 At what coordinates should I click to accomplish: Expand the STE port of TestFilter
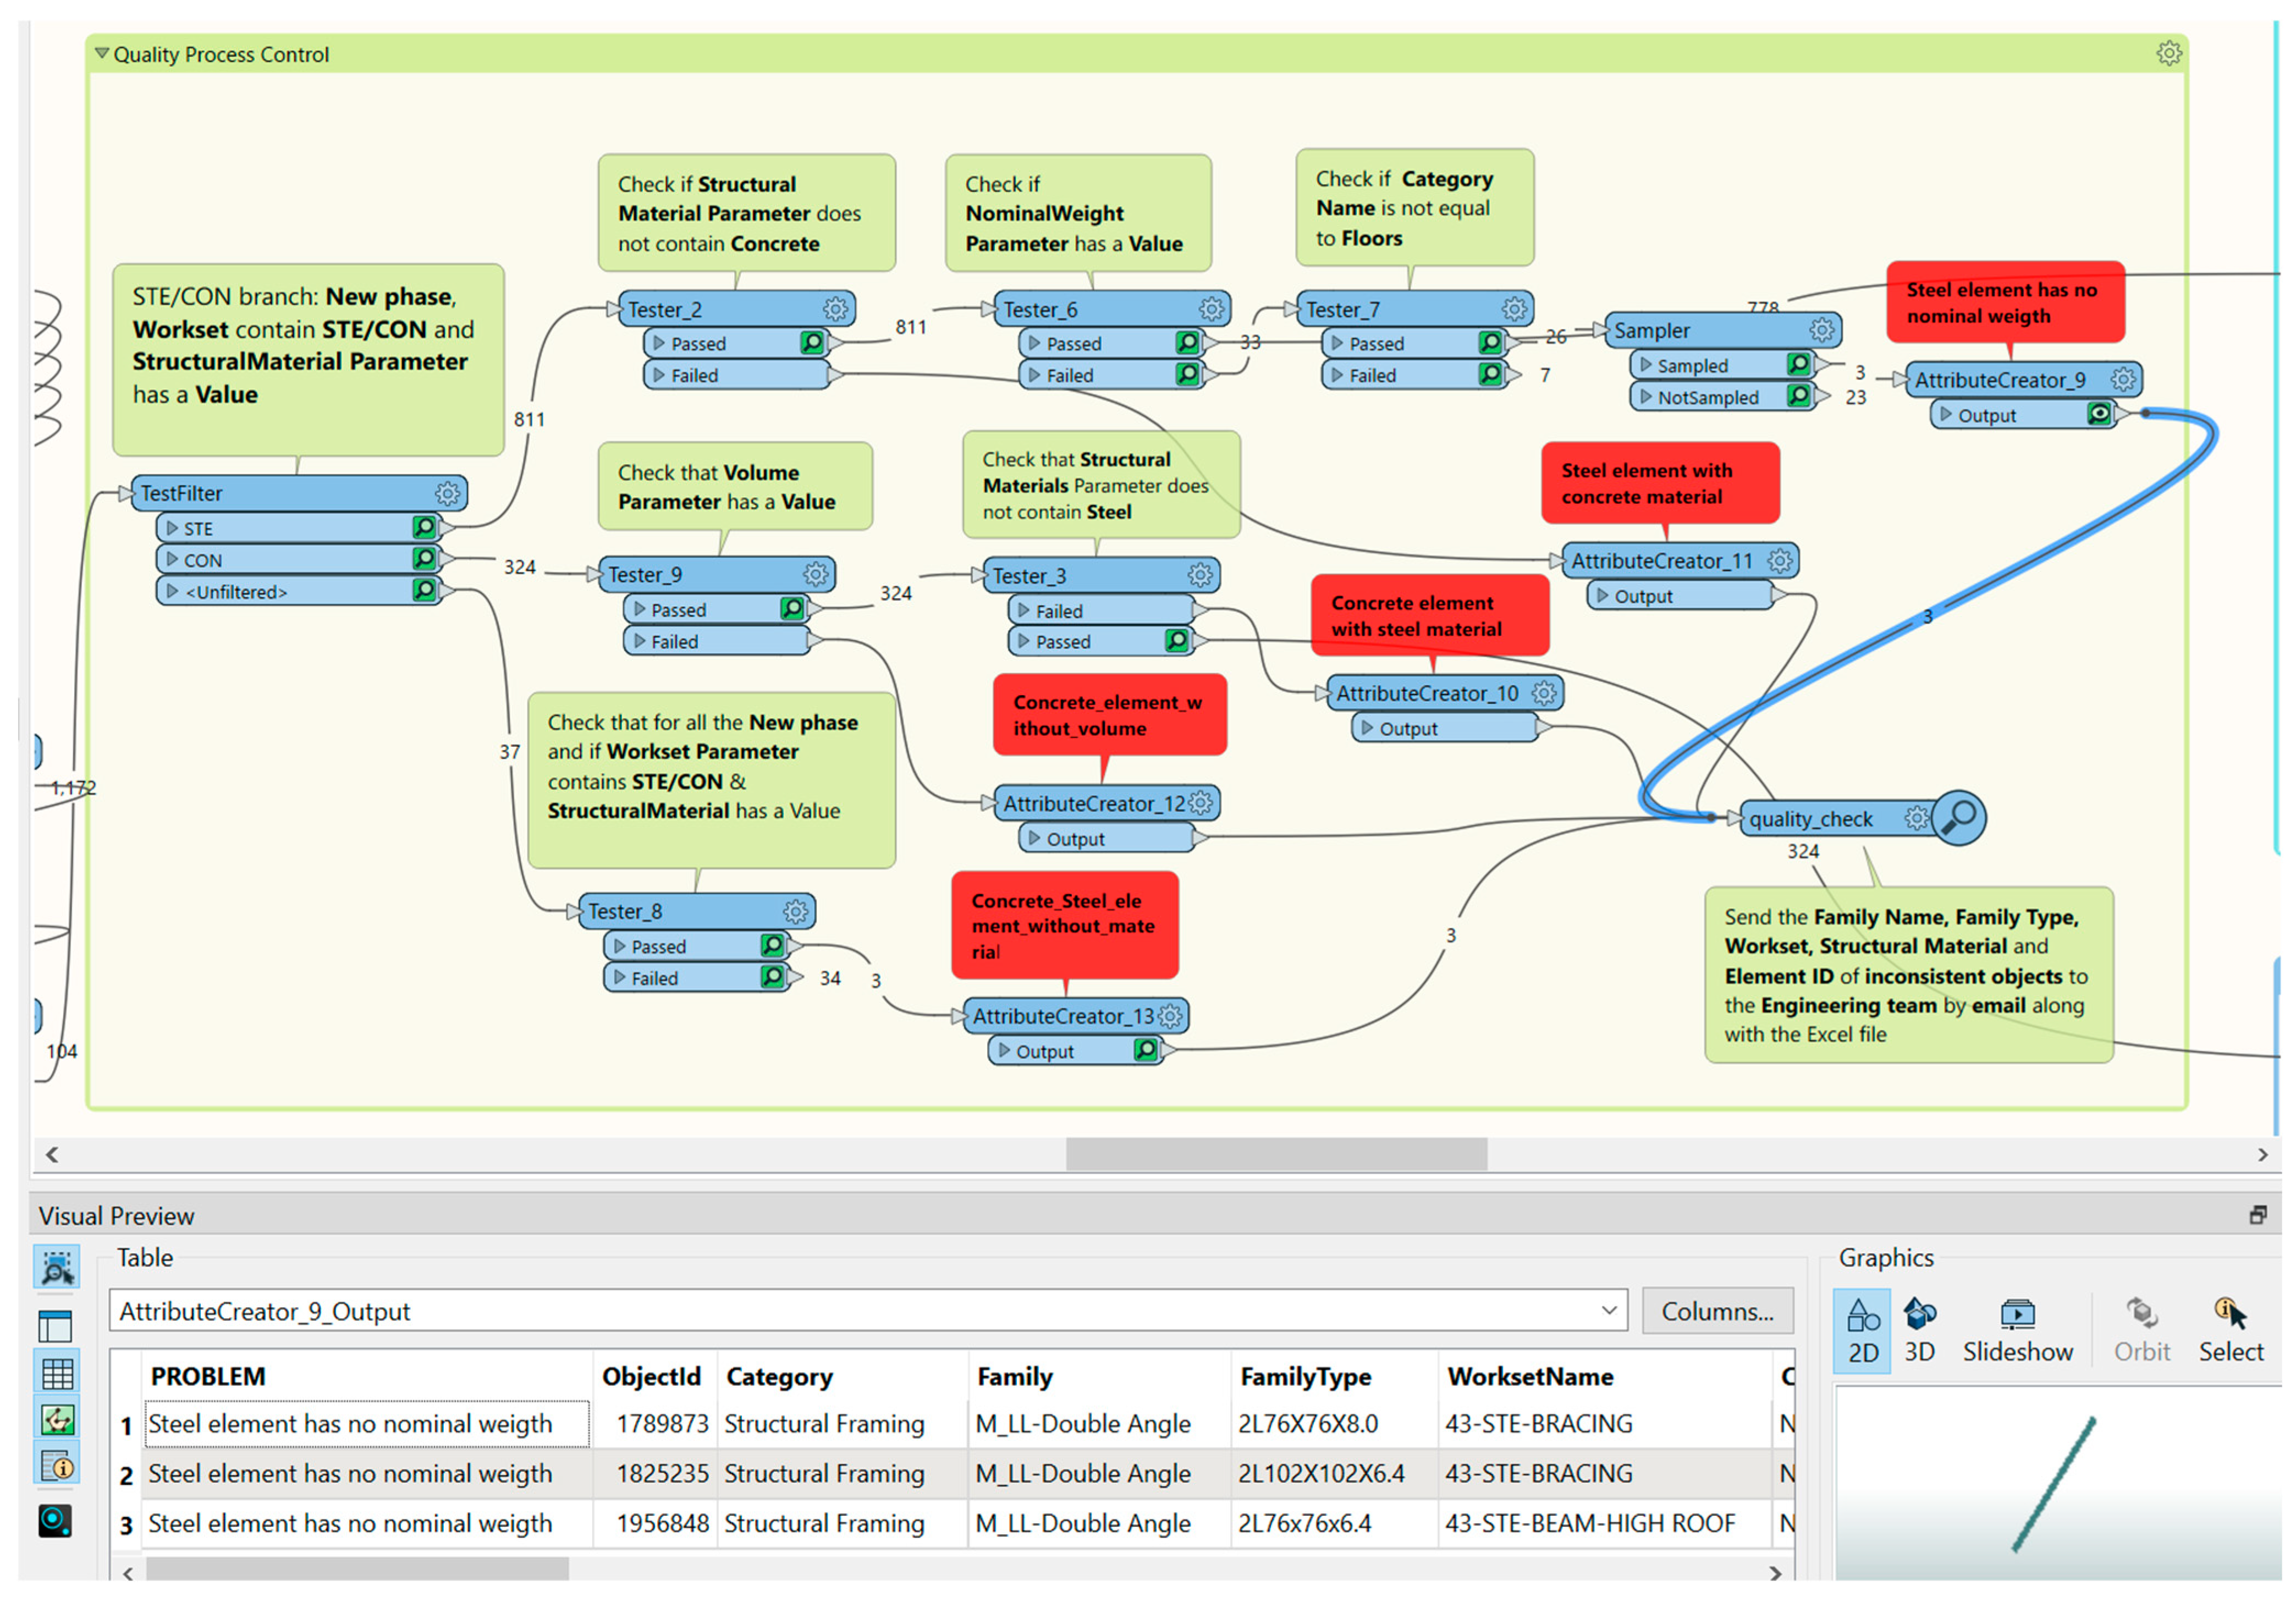[172, 528]
